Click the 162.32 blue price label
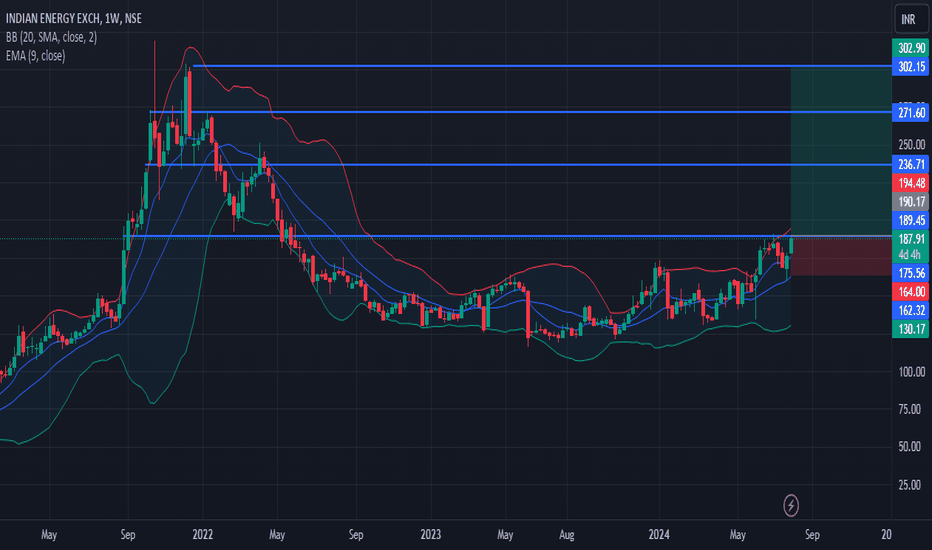The width and height of the screenshot is (932, 550). [911, 310]
